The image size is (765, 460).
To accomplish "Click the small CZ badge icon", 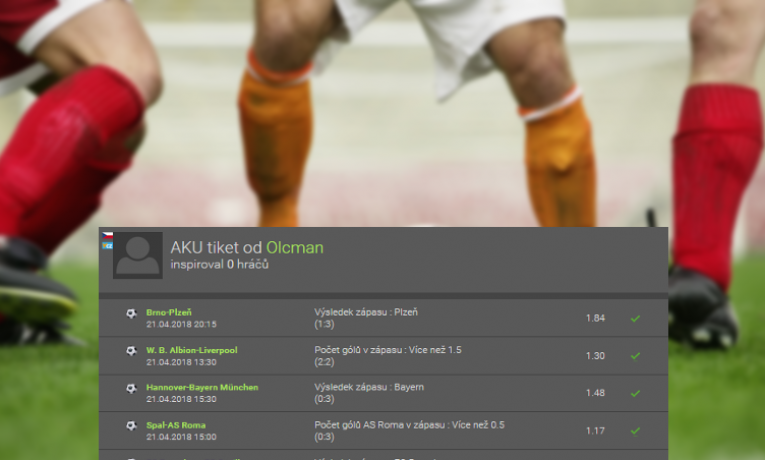I will 107,245.
